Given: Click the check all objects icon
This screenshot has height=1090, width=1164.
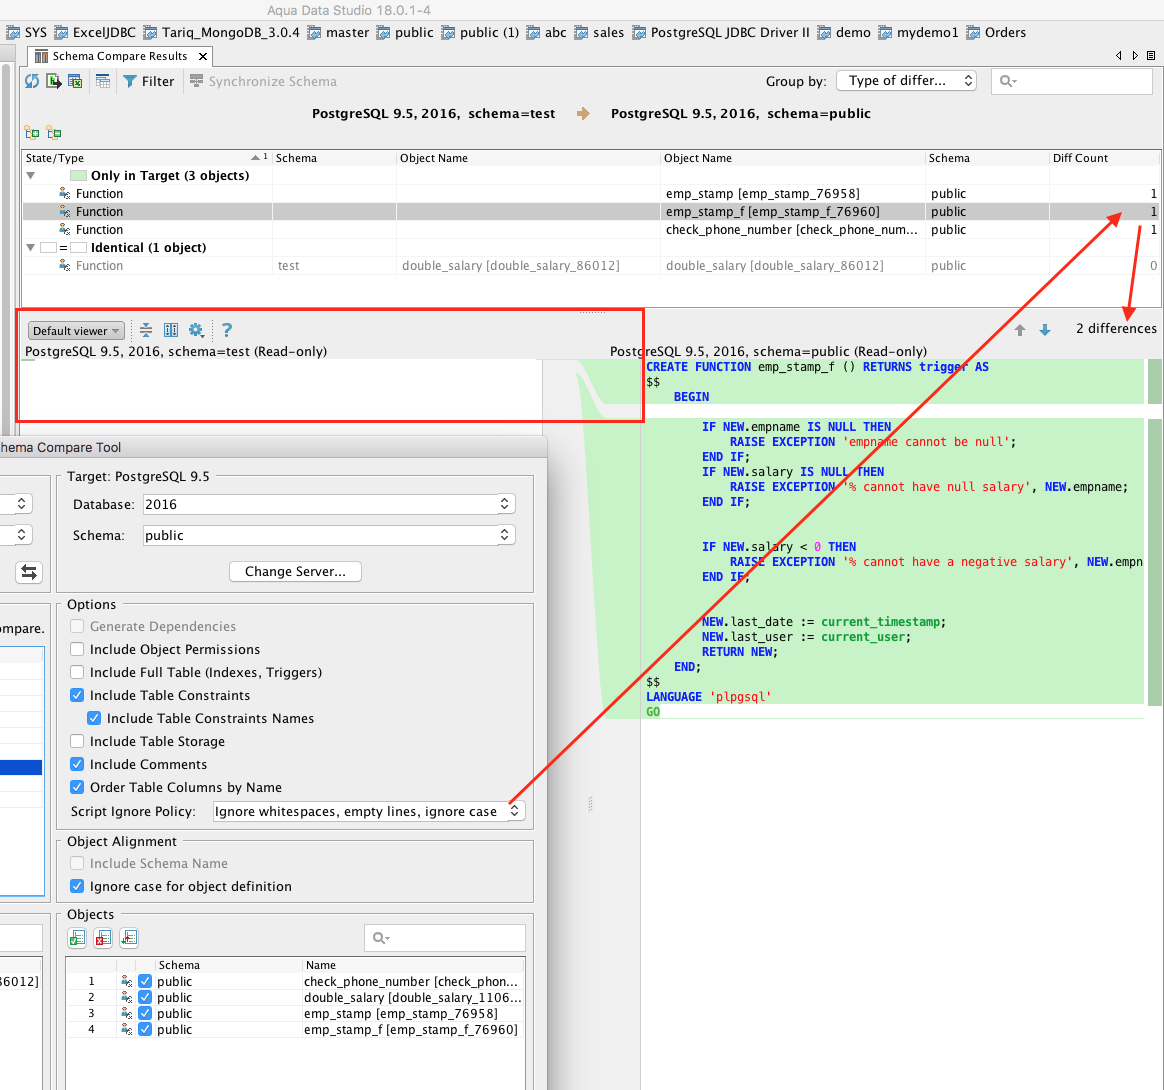Looking at the screenshot, I should [x=77, y=938].
